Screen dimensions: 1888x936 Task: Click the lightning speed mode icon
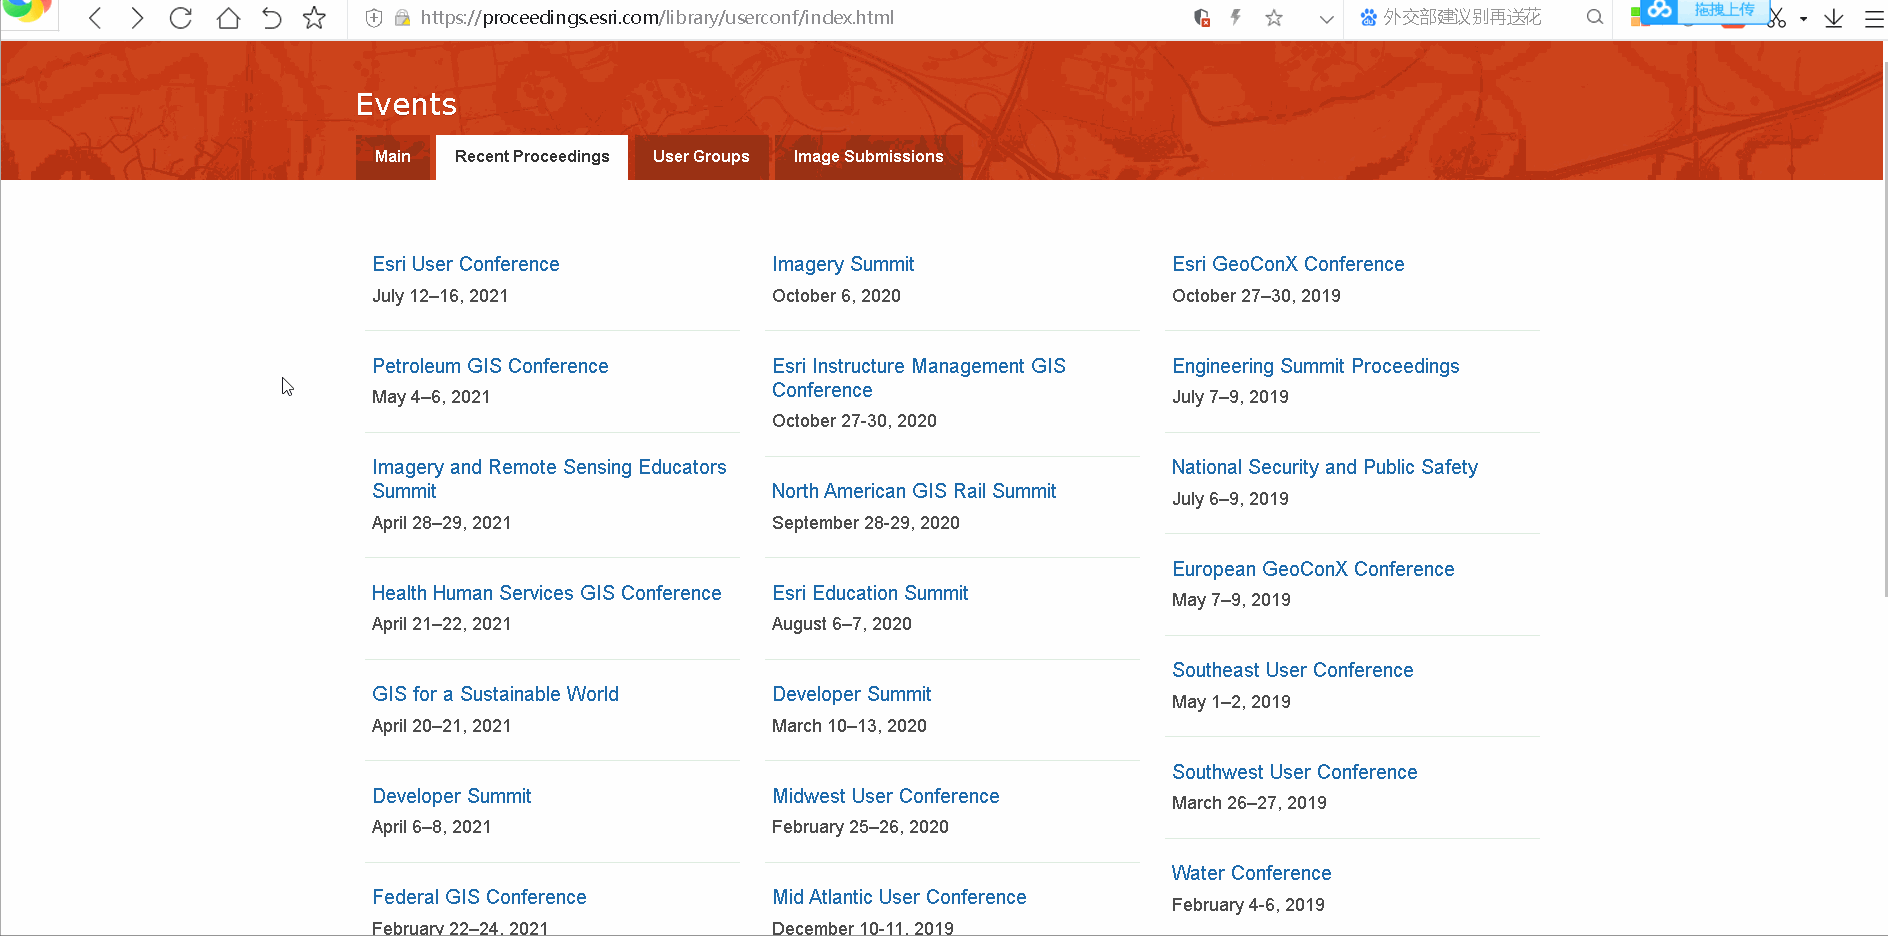1236,18
